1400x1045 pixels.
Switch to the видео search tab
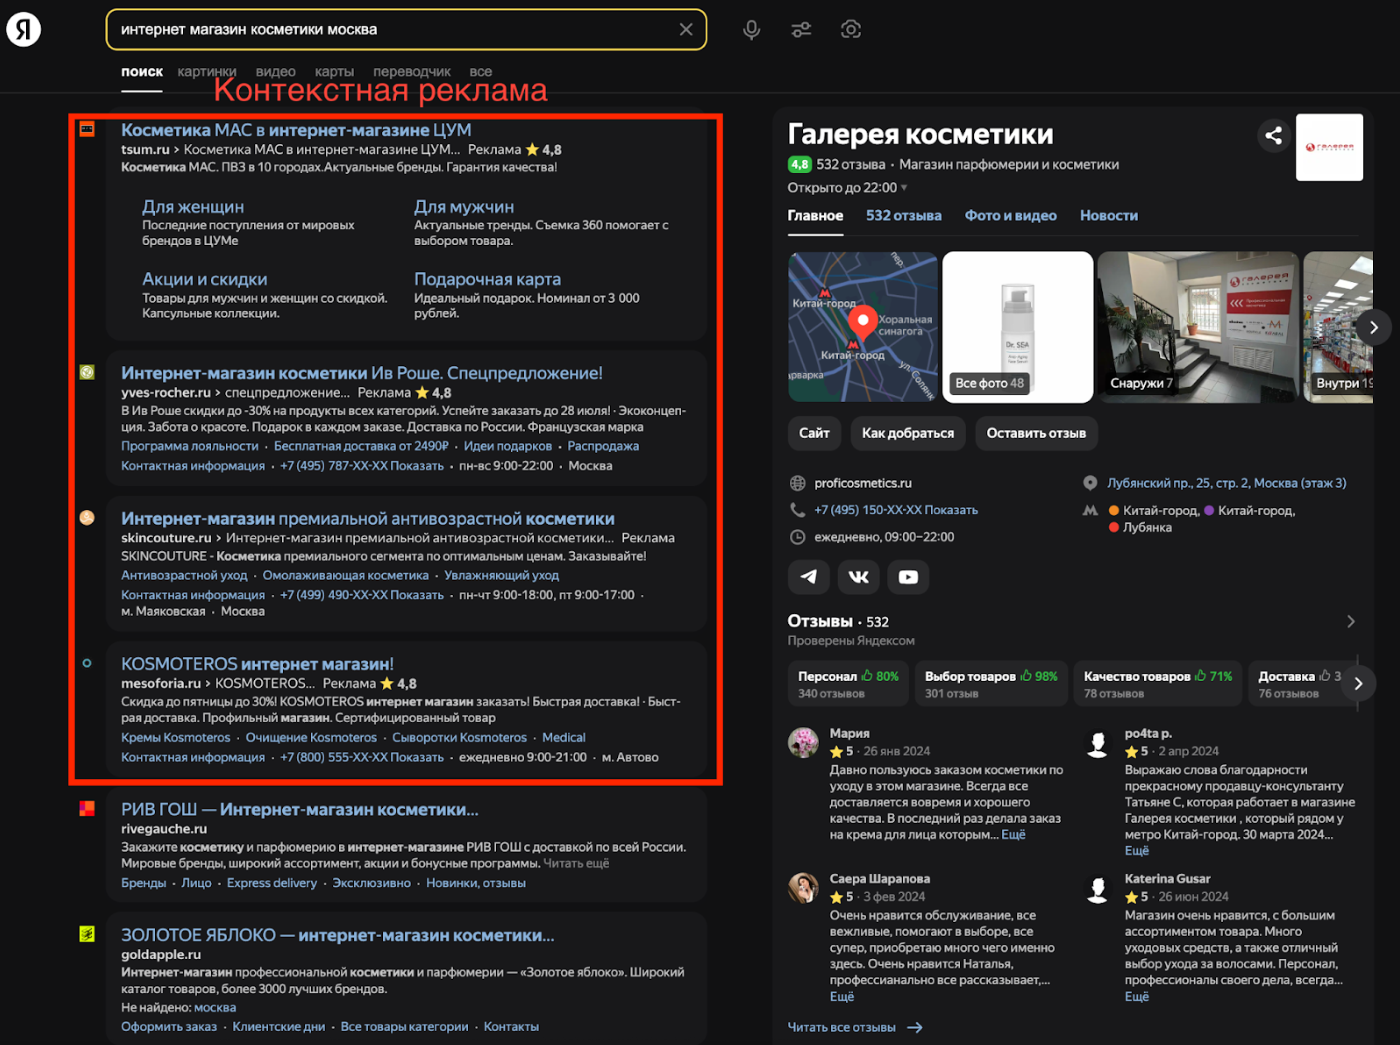pos(275,72)
